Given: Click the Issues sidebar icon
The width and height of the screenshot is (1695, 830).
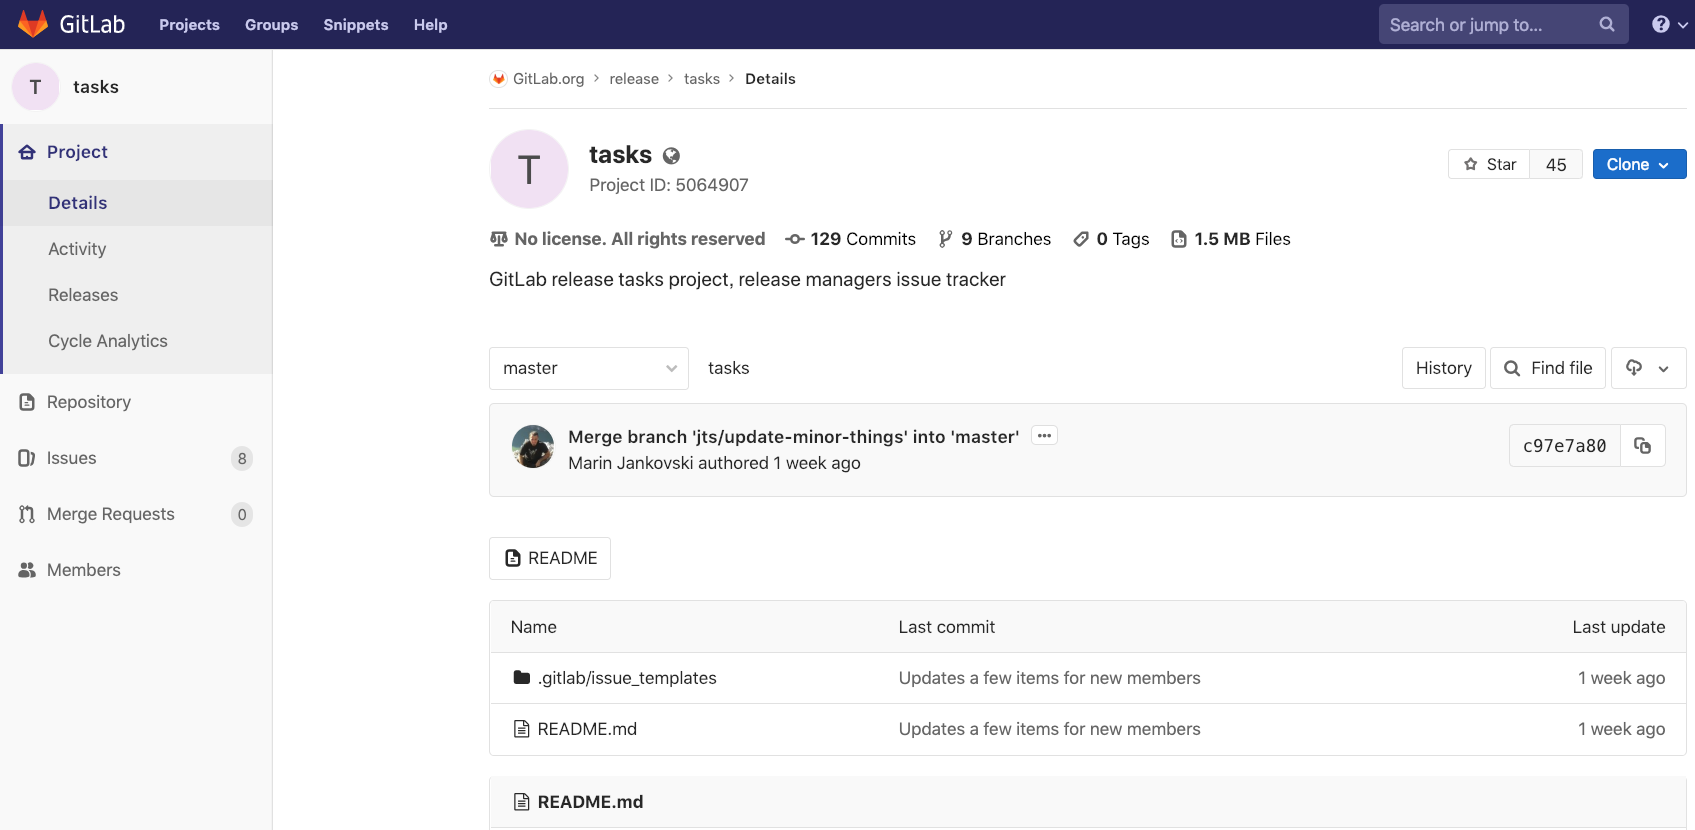Looking at the screenshot, I should [x=27, y=458].
